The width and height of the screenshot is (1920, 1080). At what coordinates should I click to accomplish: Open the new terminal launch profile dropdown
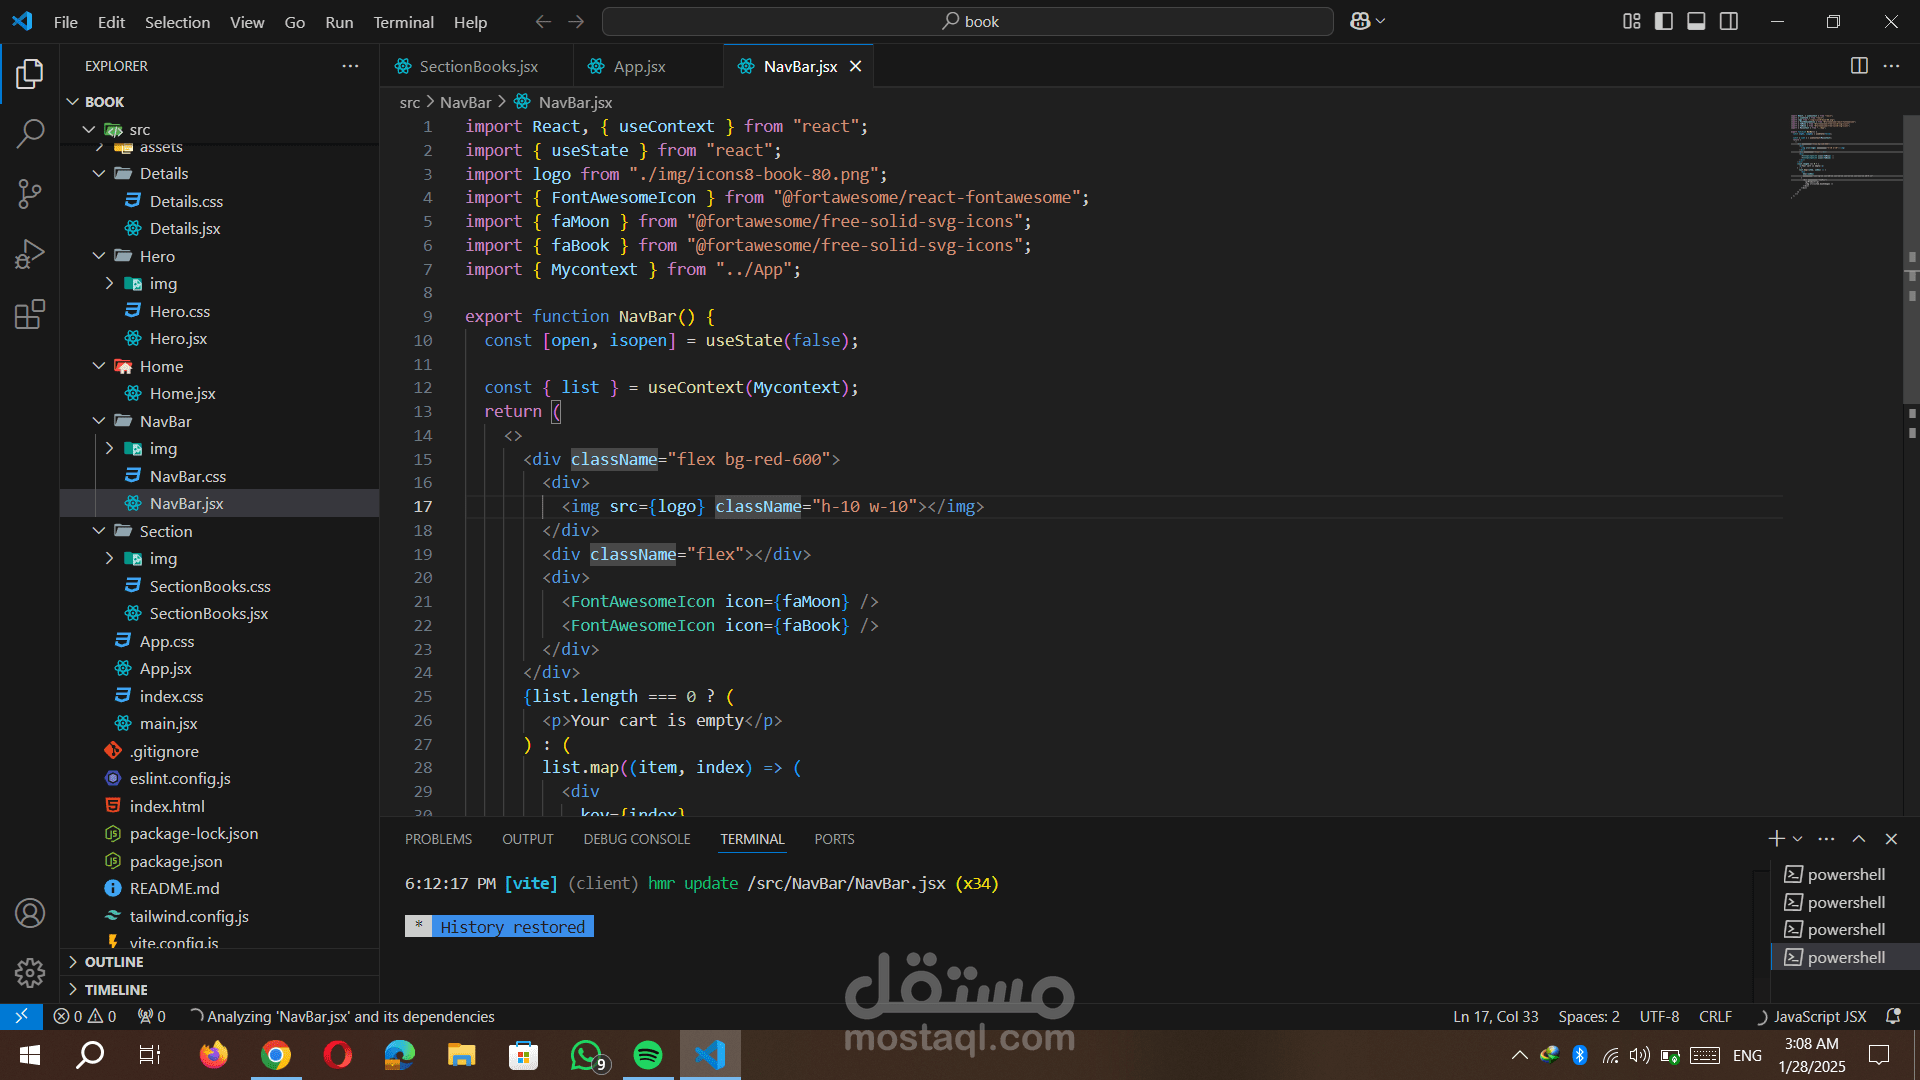[x=1798, y=839]
